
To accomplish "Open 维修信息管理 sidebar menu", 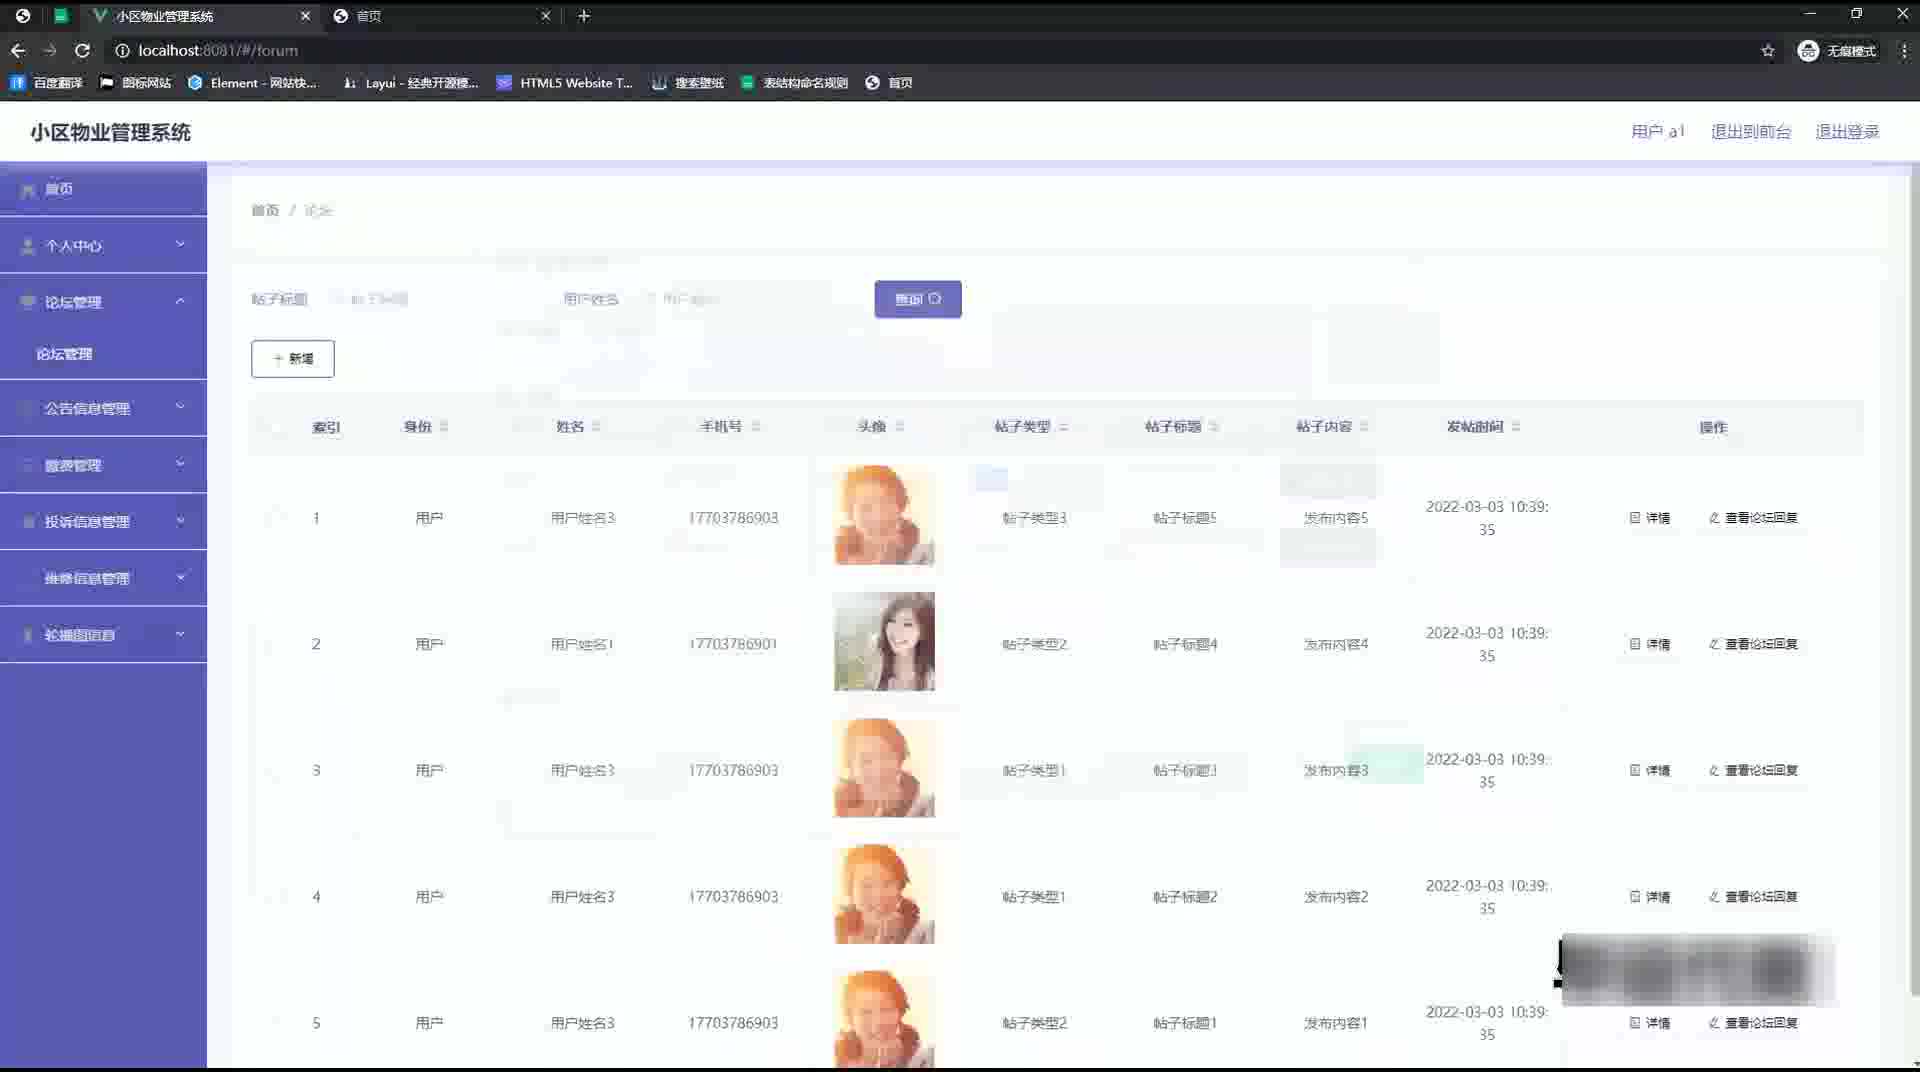I will tap(104, 578).
